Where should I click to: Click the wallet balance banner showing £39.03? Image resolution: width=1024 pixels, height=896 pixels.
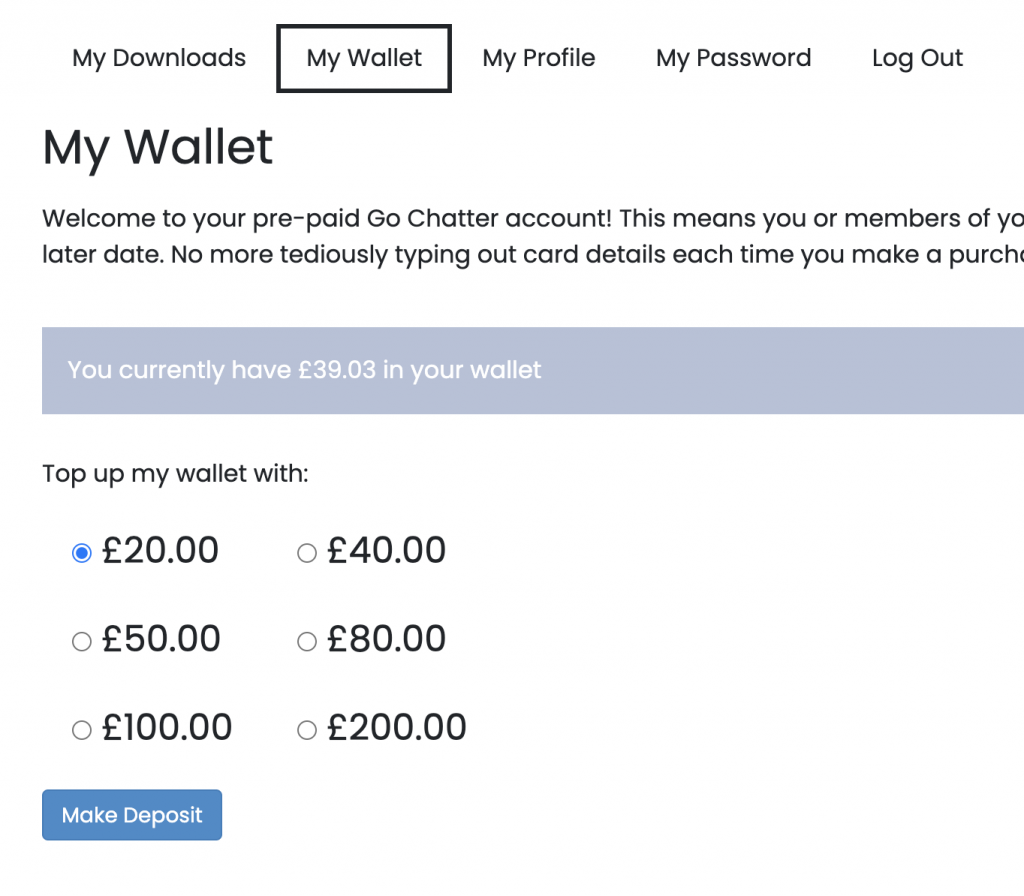(533, 370)
